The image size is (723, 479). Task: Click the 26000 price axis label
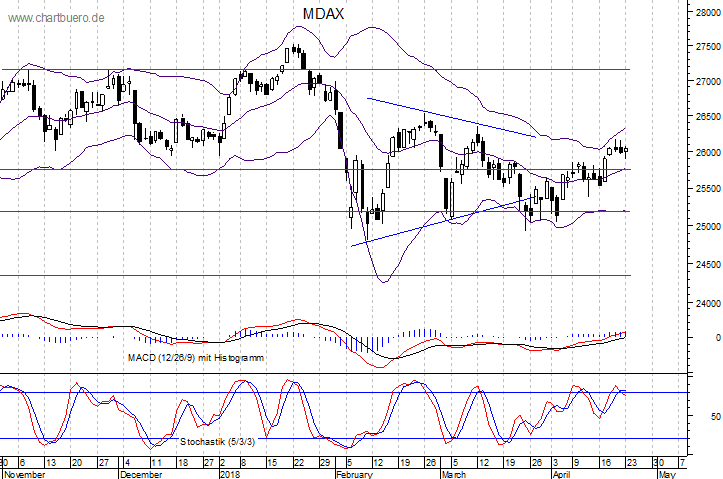pos(708,152)
